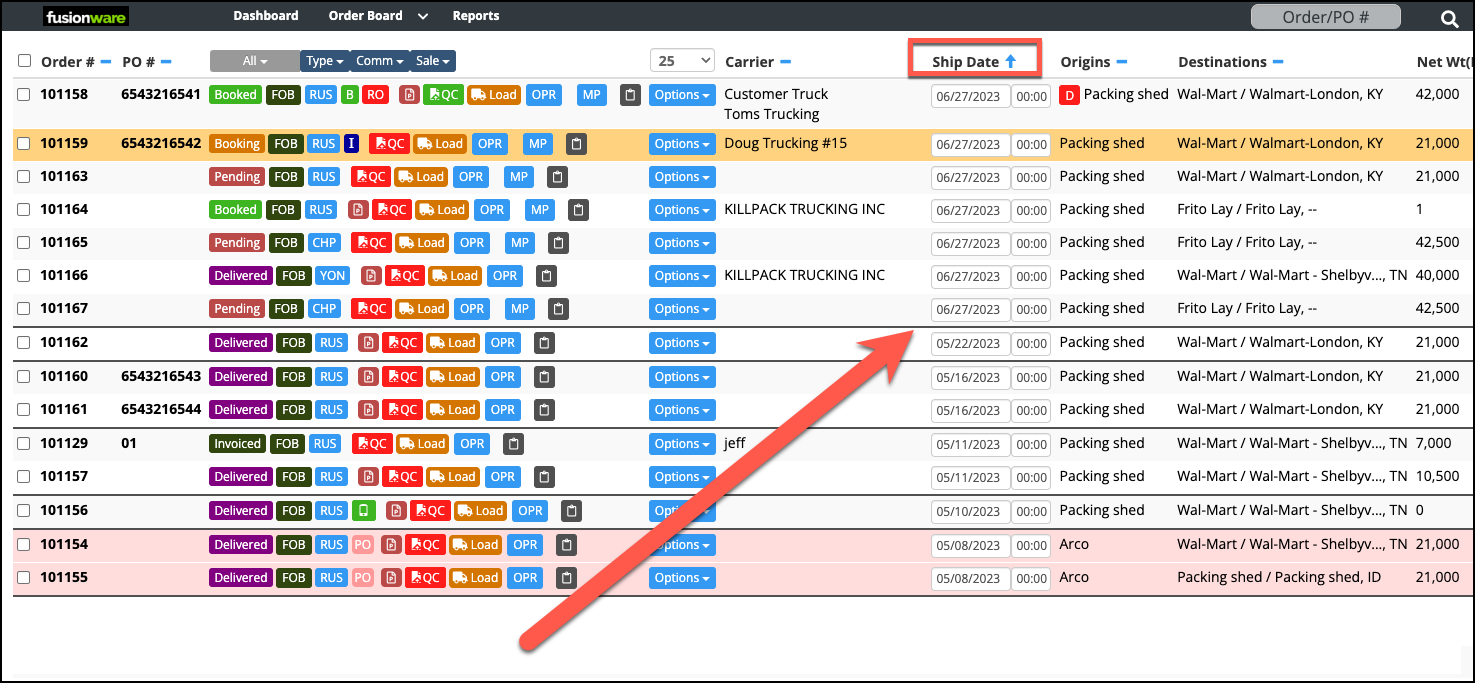Image resolution: width=1475 pixels, height=683 pixels.
Task: Click the clipboard icon for order 101155
Action: click(x=566, y=578)
